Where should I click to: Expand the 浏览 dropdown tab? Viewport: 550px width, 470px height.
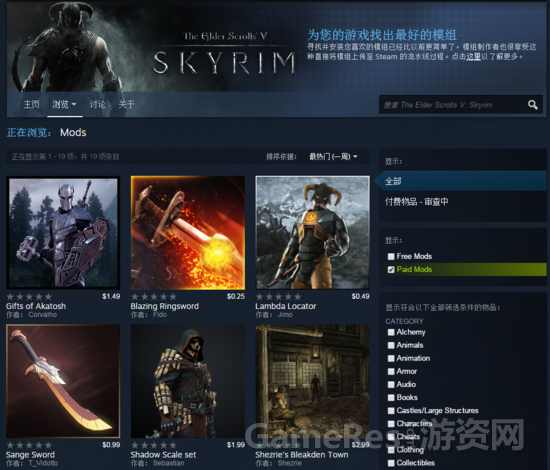(x=64, y=104)
